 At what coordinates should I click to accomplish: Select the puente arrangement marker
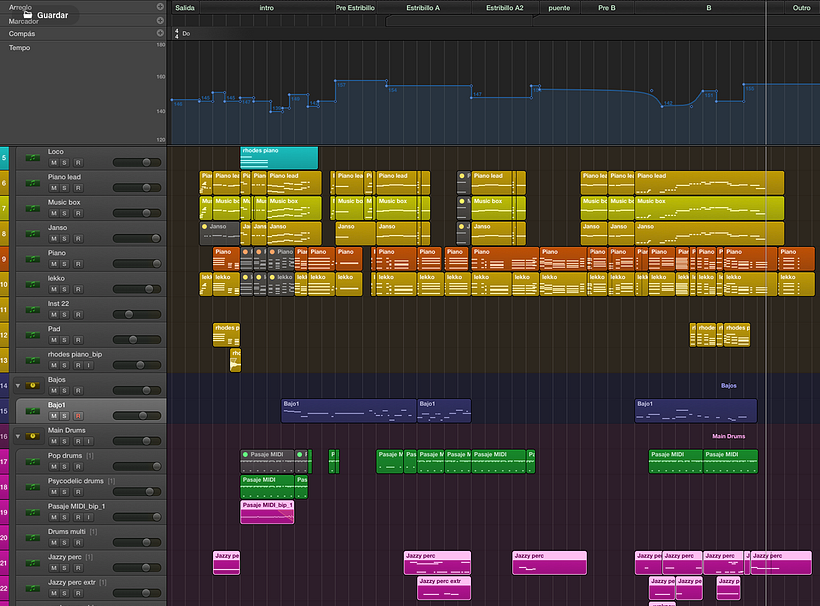[x=559, y=8]
